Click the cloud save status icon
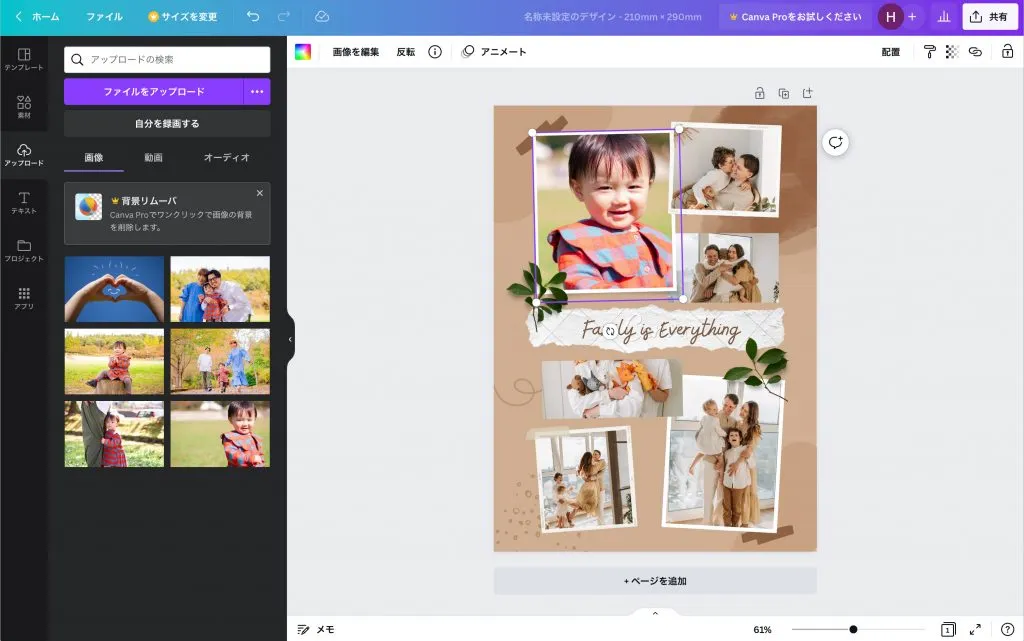The height and width of the screenshot is (641, 1024). click(x=322, y=16)
